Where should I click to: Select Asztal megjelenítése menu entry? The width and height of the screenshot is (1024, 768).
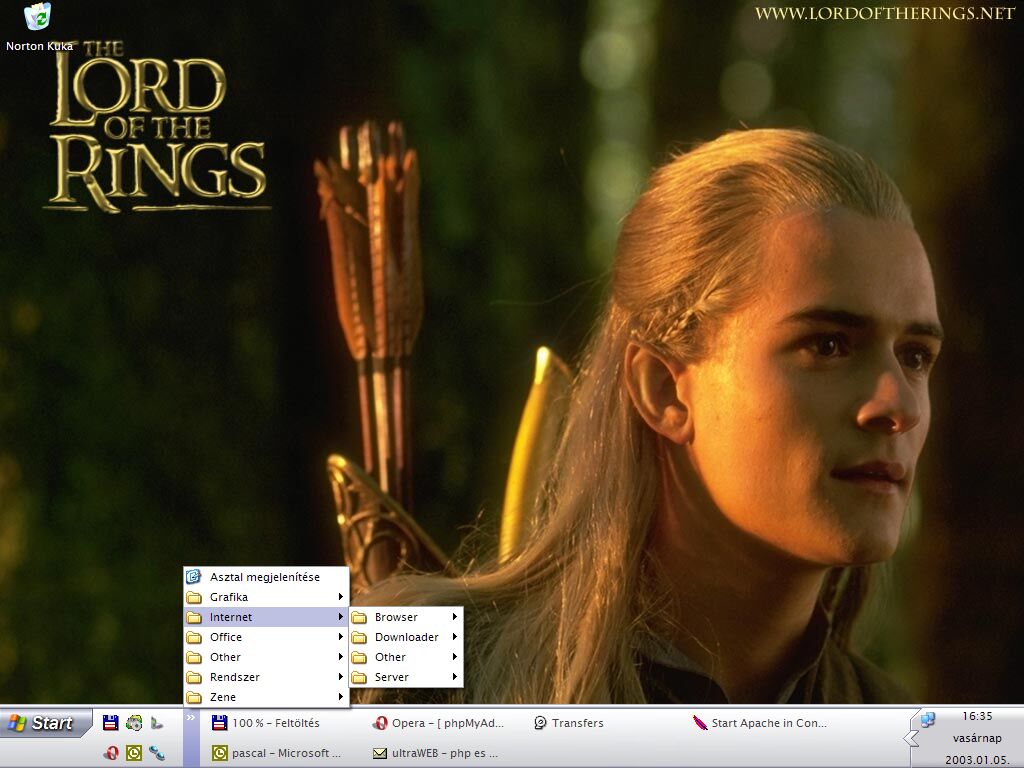click(265, 577)
